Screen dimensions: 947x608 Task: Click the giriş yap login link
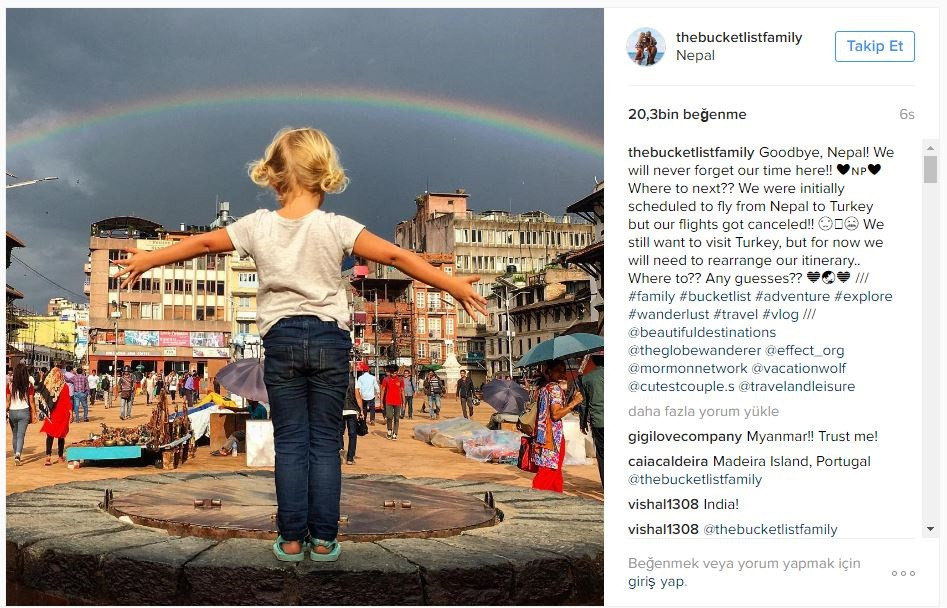(657, 582)
